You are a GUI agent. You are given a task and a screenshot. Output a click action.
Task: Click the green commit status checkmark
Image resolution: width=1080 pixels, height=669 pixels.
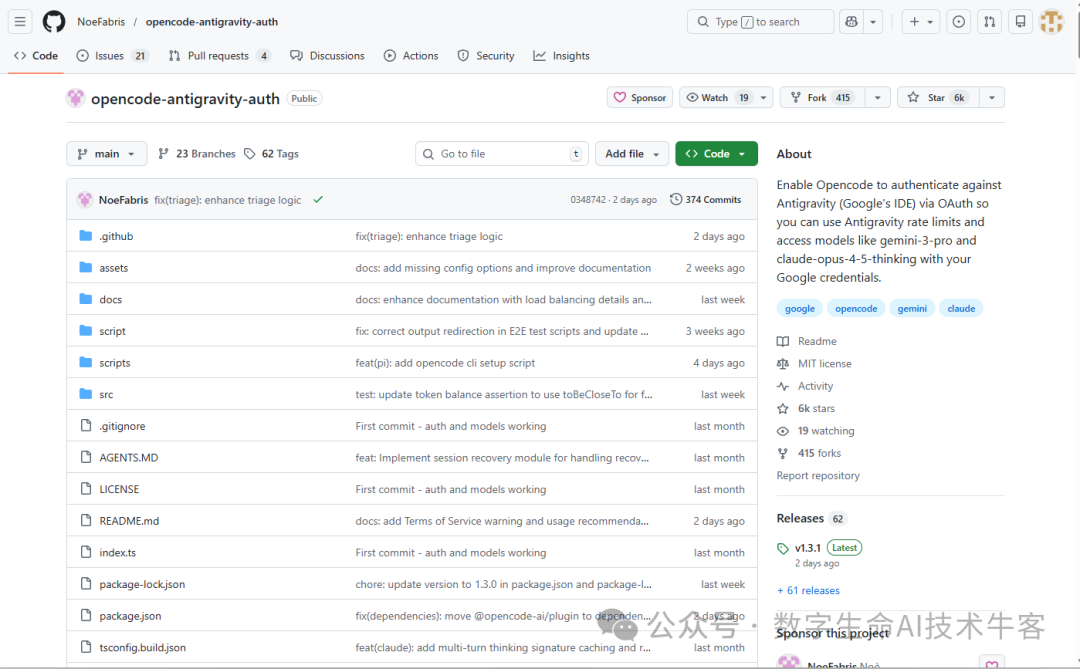[318, 200]
